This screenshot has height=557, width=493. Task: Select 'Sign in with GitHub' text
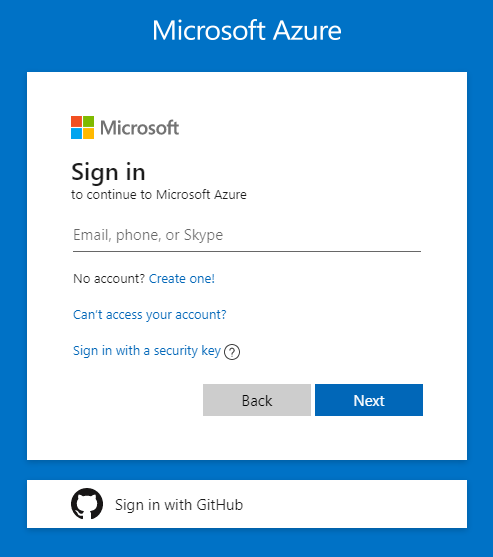(x=179, y=505)
